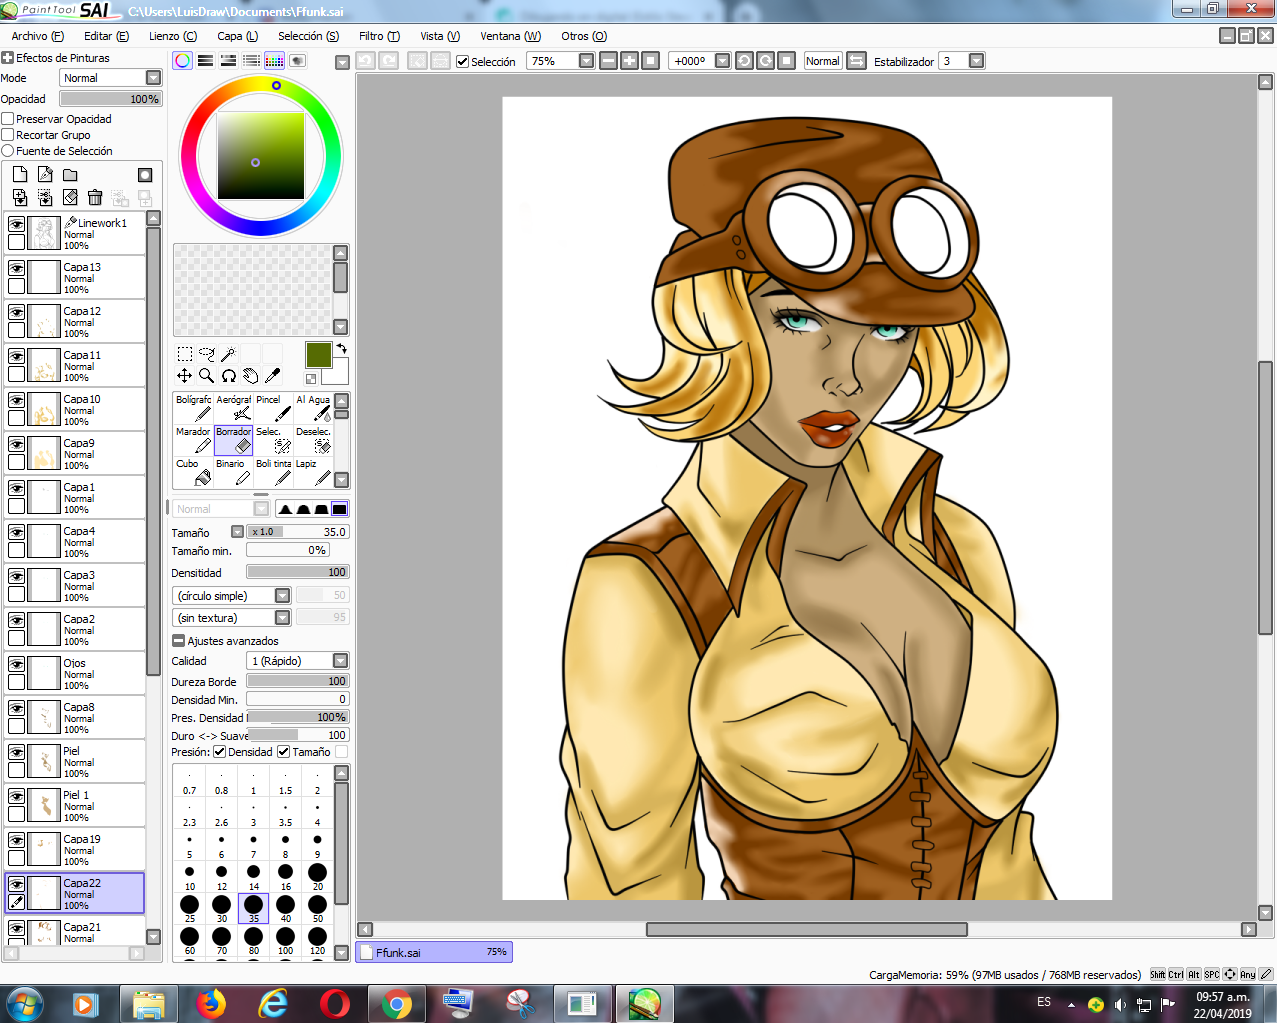This screenshot has height=1023, width=1277.
Task: Open the Capa menu
Action: [237, 36]
